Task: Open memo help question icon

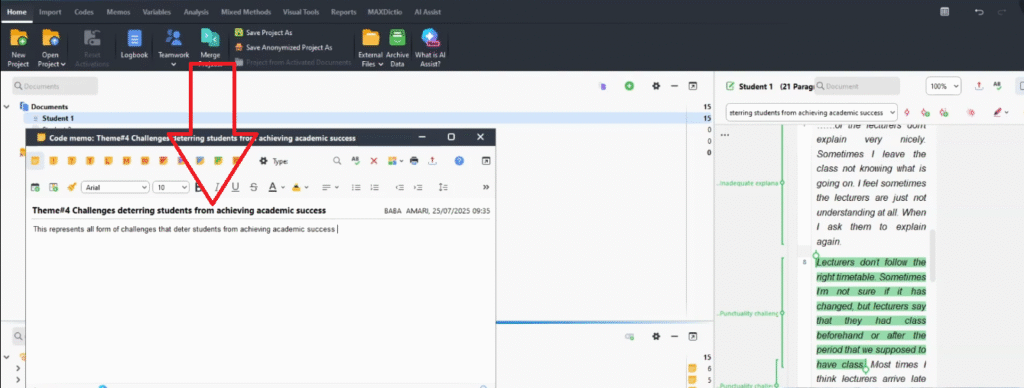Action: (459, 161)
